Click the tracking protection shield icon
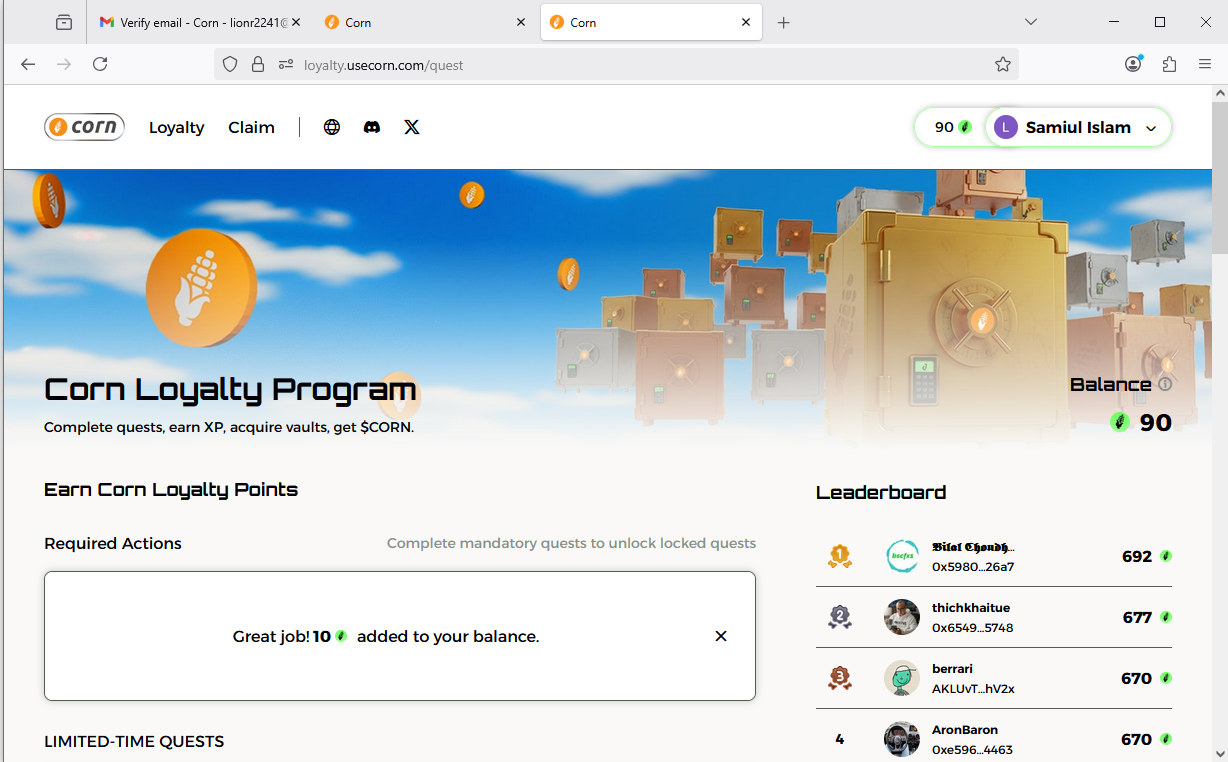 coord(230,64)
